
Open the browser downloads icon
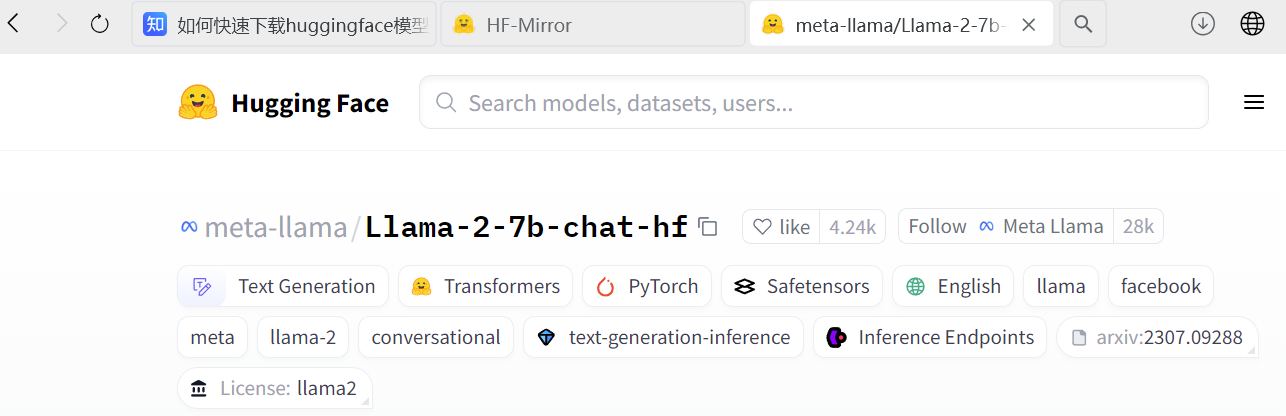point(1202,24)
